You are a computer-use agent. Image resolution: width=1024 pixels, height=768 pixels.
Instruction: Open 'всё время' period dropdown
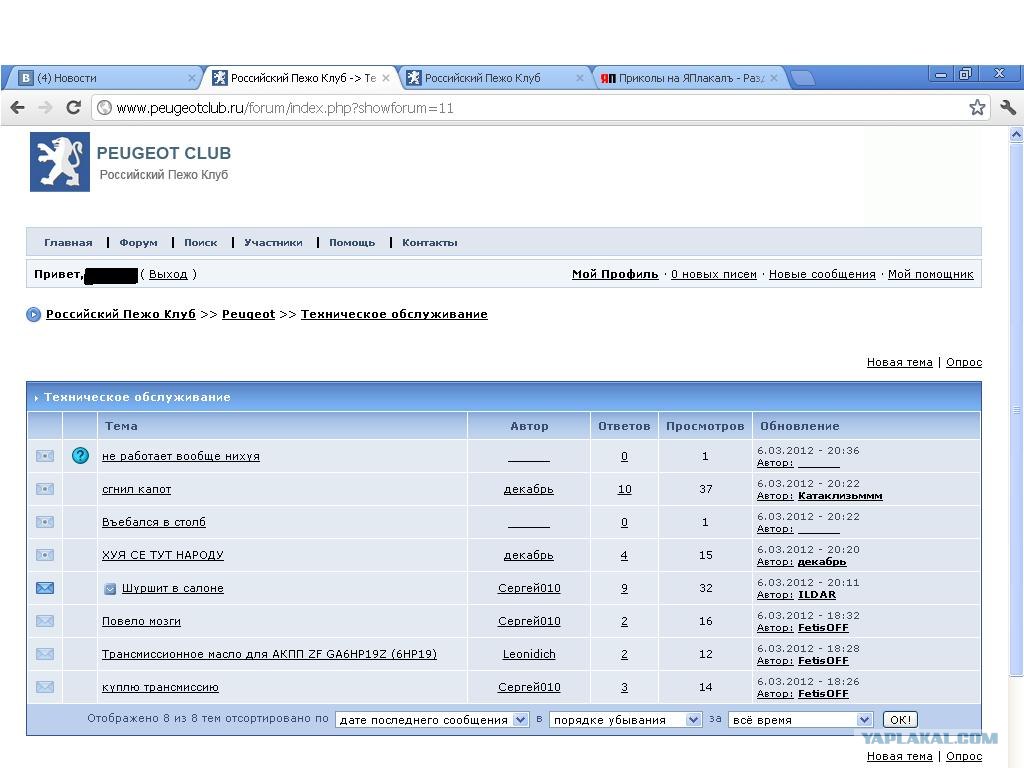click(800, 720)
